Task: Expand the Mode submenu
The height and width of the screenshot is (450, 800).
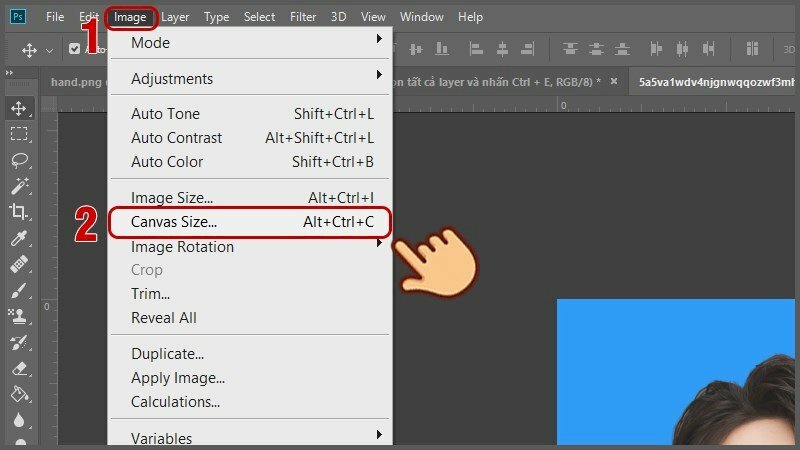Action: click(250, 43)
